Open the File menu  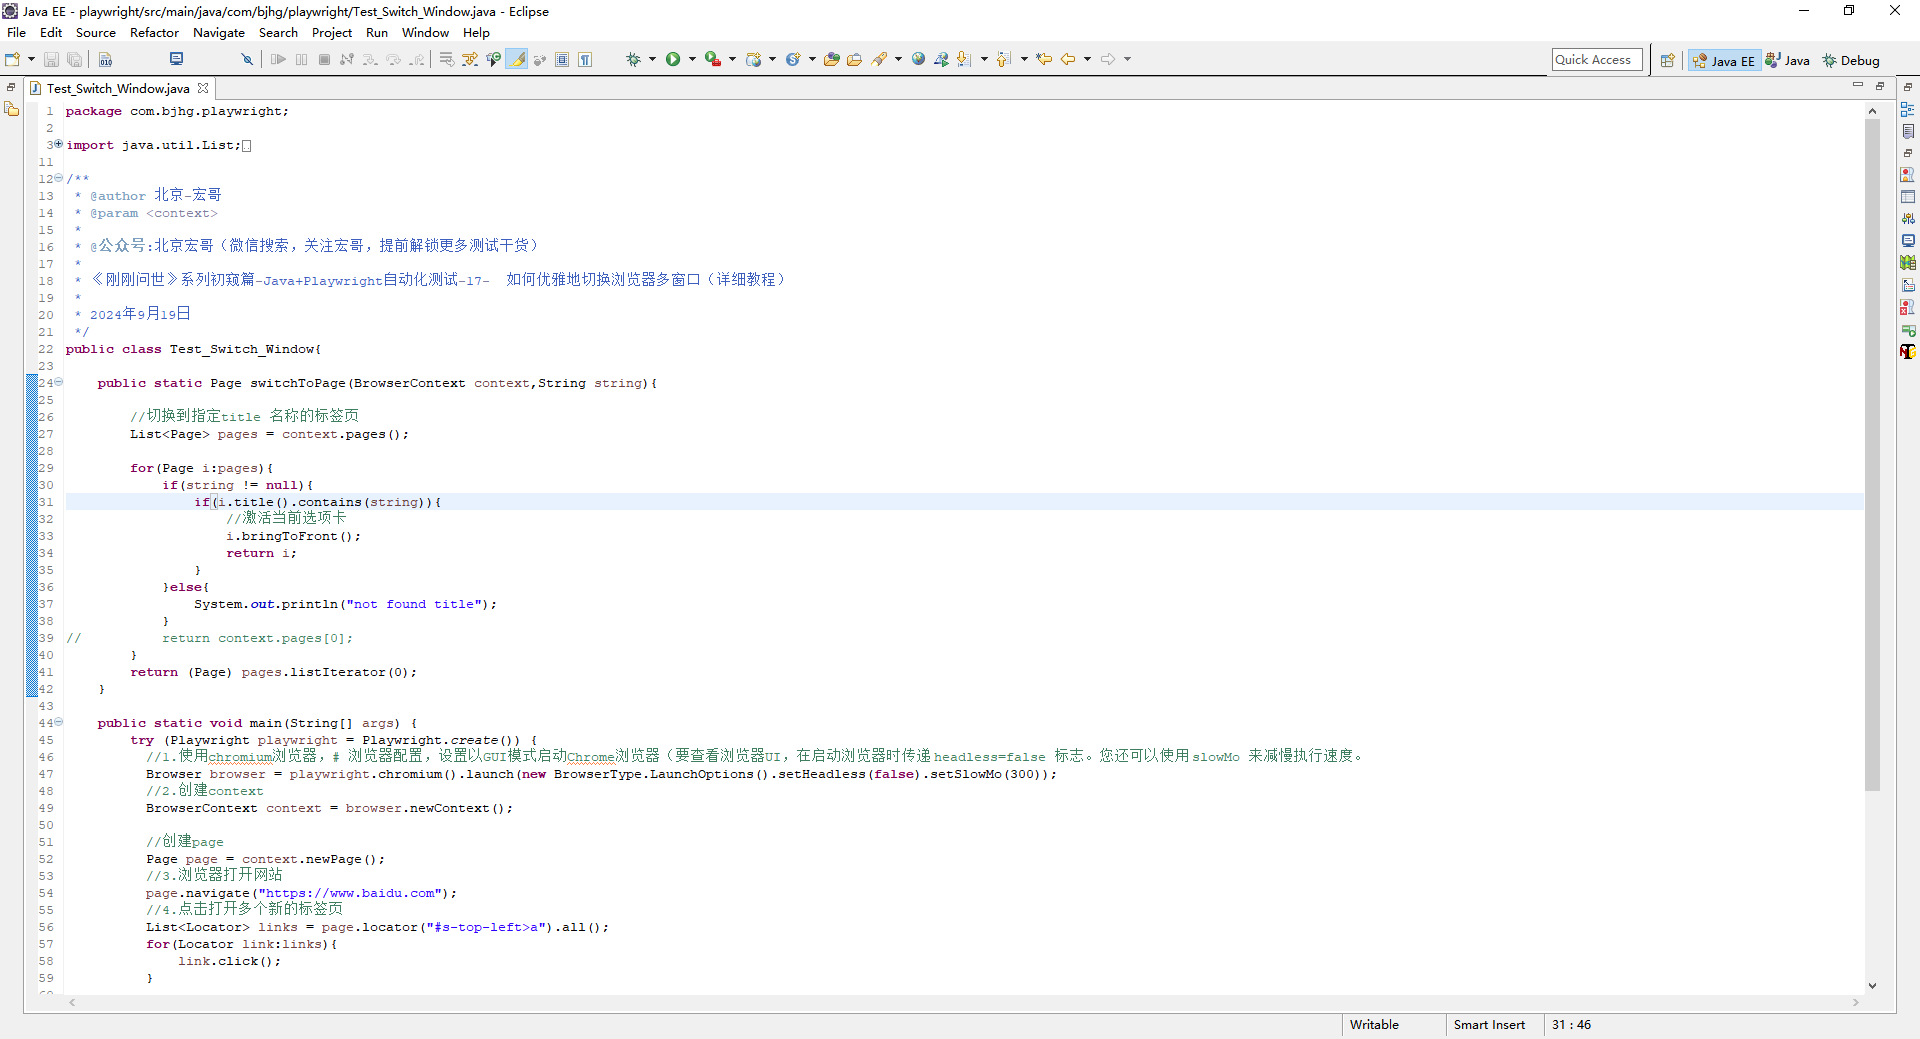pyautogui.click(x=17, y=32)
